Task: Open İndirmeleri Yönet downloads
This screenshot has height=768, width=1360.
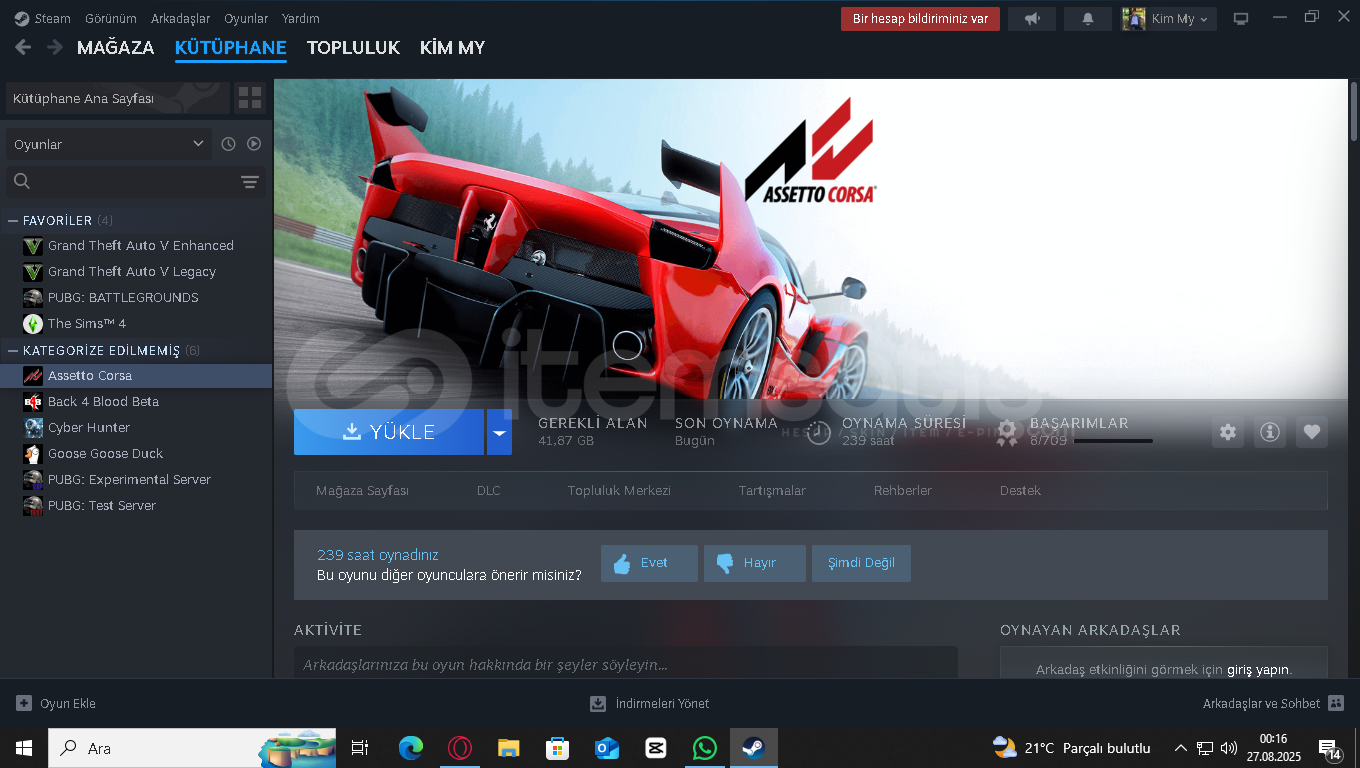Action: 649,703
